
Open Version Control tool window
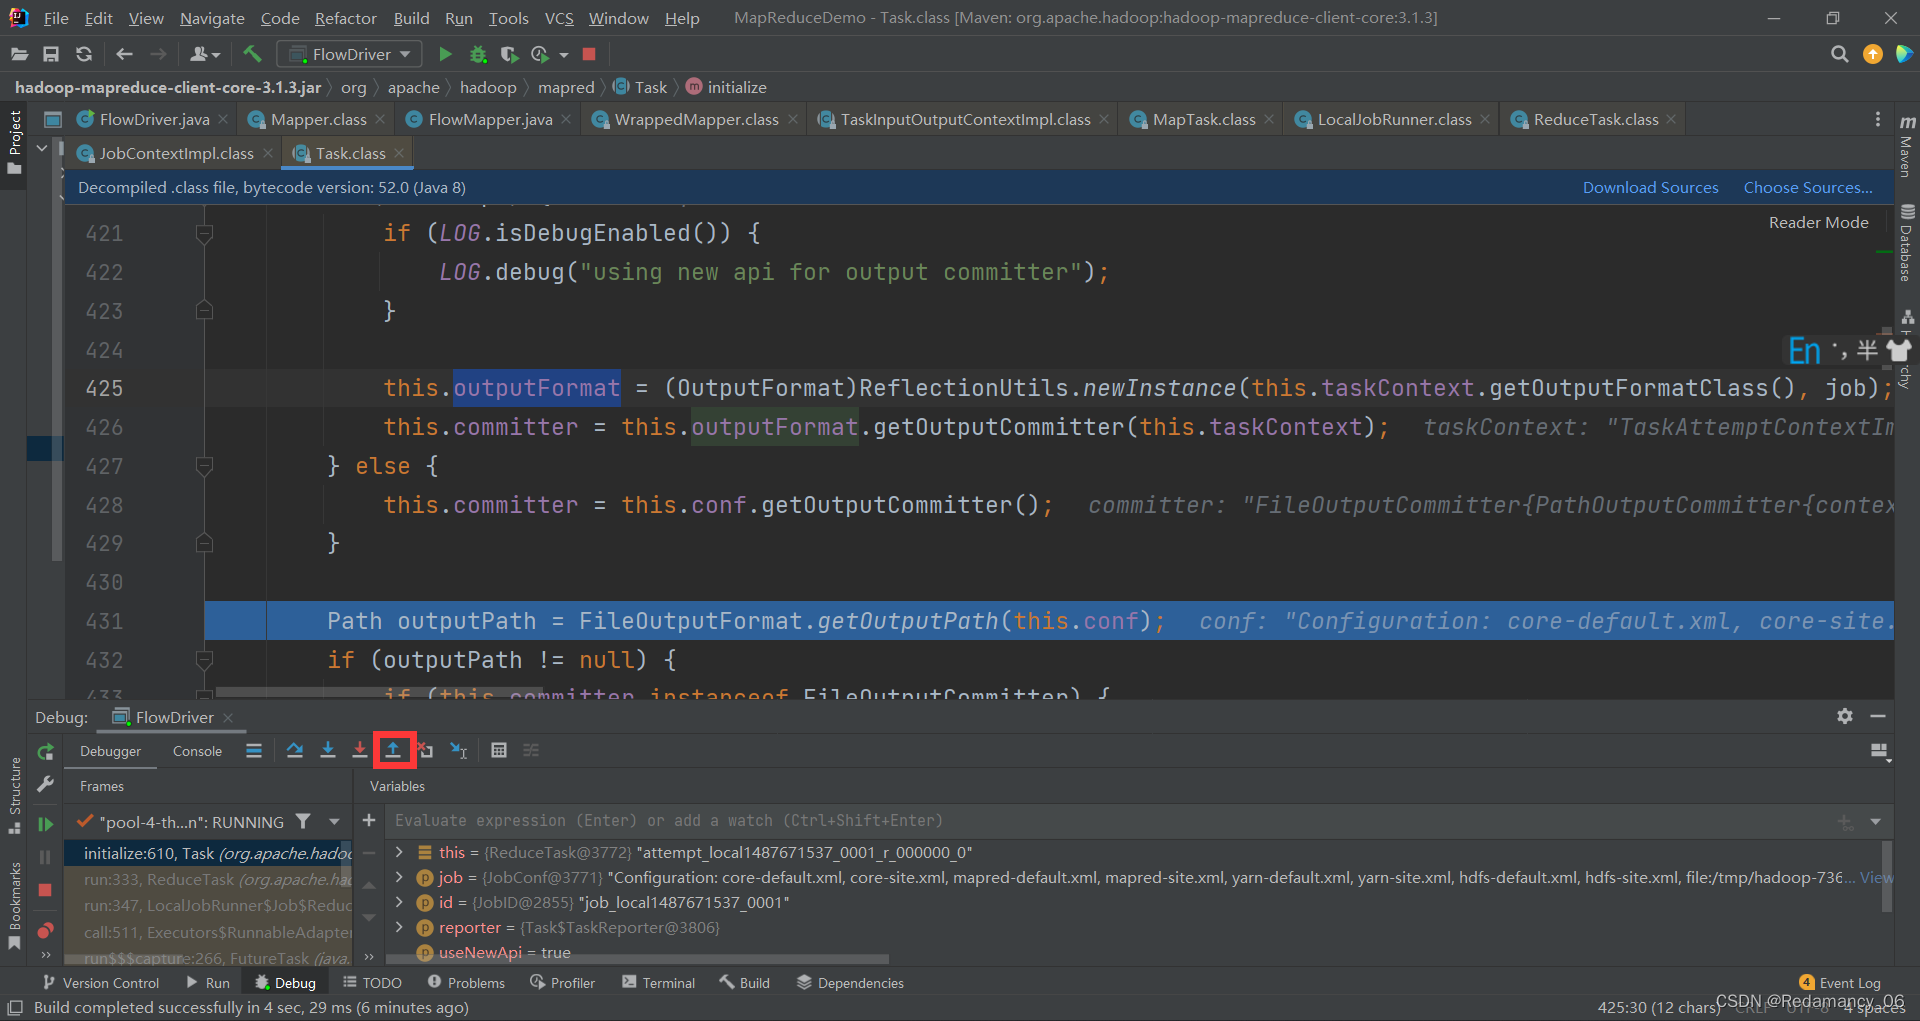[x=100, y=983]
